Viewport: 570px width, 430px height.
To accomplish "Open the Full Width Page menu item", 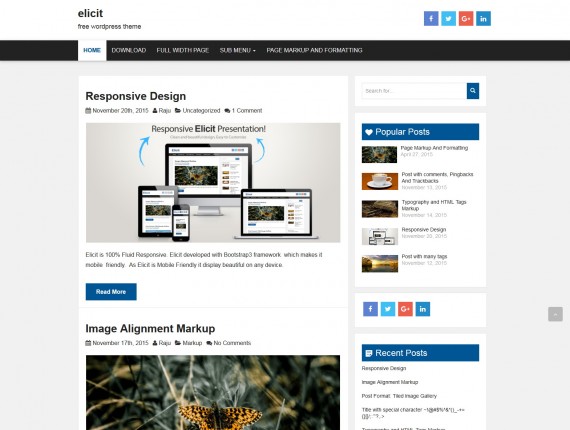I will click(182, 50).
